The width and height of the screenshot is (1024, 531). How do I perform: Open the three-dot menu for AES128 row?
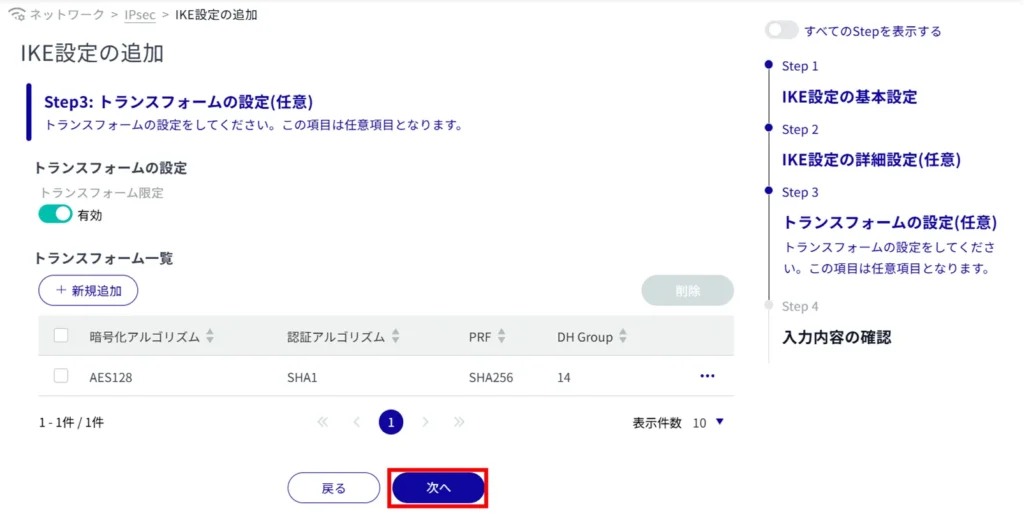(707, 376)
